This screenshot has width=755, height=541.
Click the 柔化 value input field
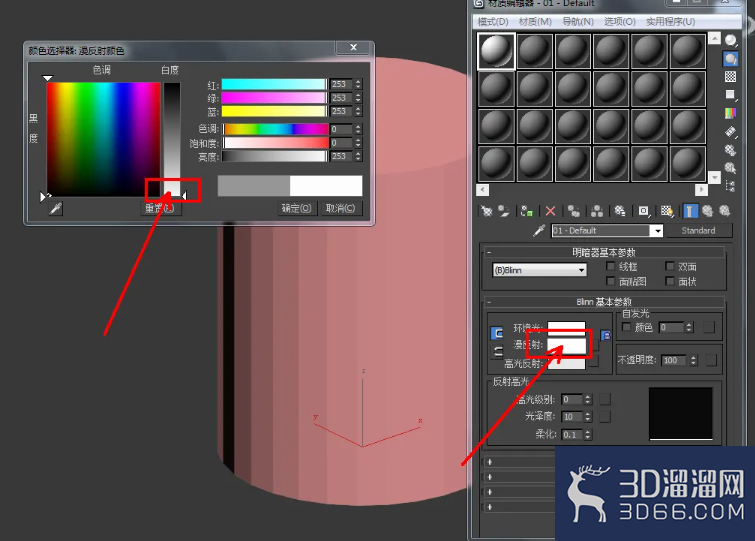572,435
